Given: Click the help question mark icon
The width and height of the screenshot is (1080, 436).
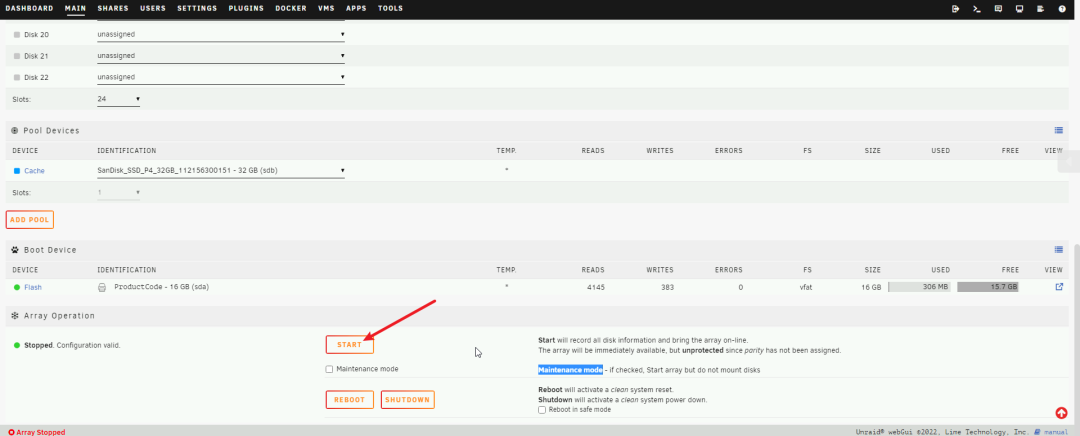Looking at the screenshot, I should click(x=1062, y=8).
